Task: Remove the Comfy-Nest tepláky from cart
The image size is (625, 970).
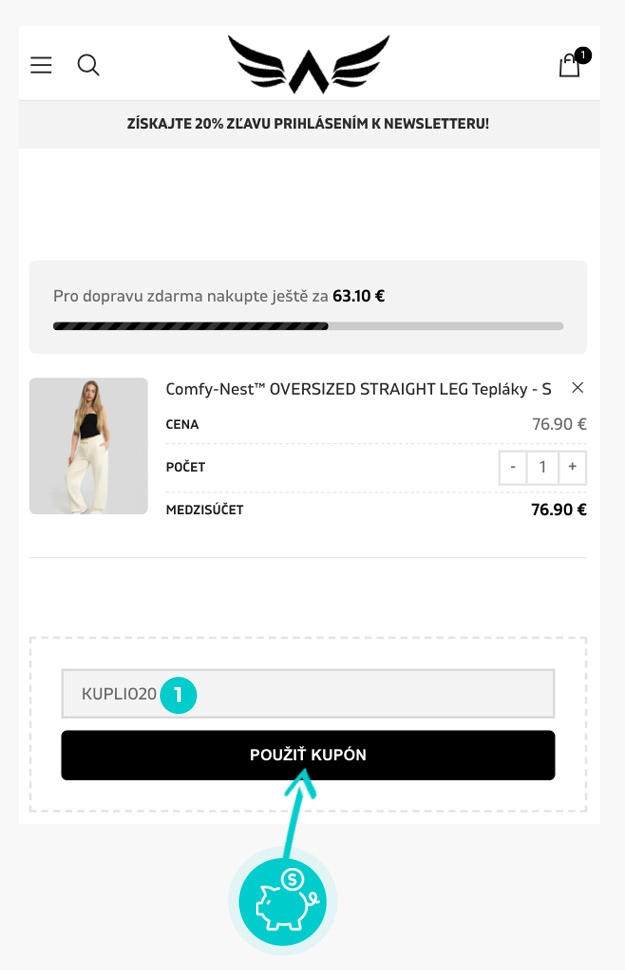Action: pos(577,388)
